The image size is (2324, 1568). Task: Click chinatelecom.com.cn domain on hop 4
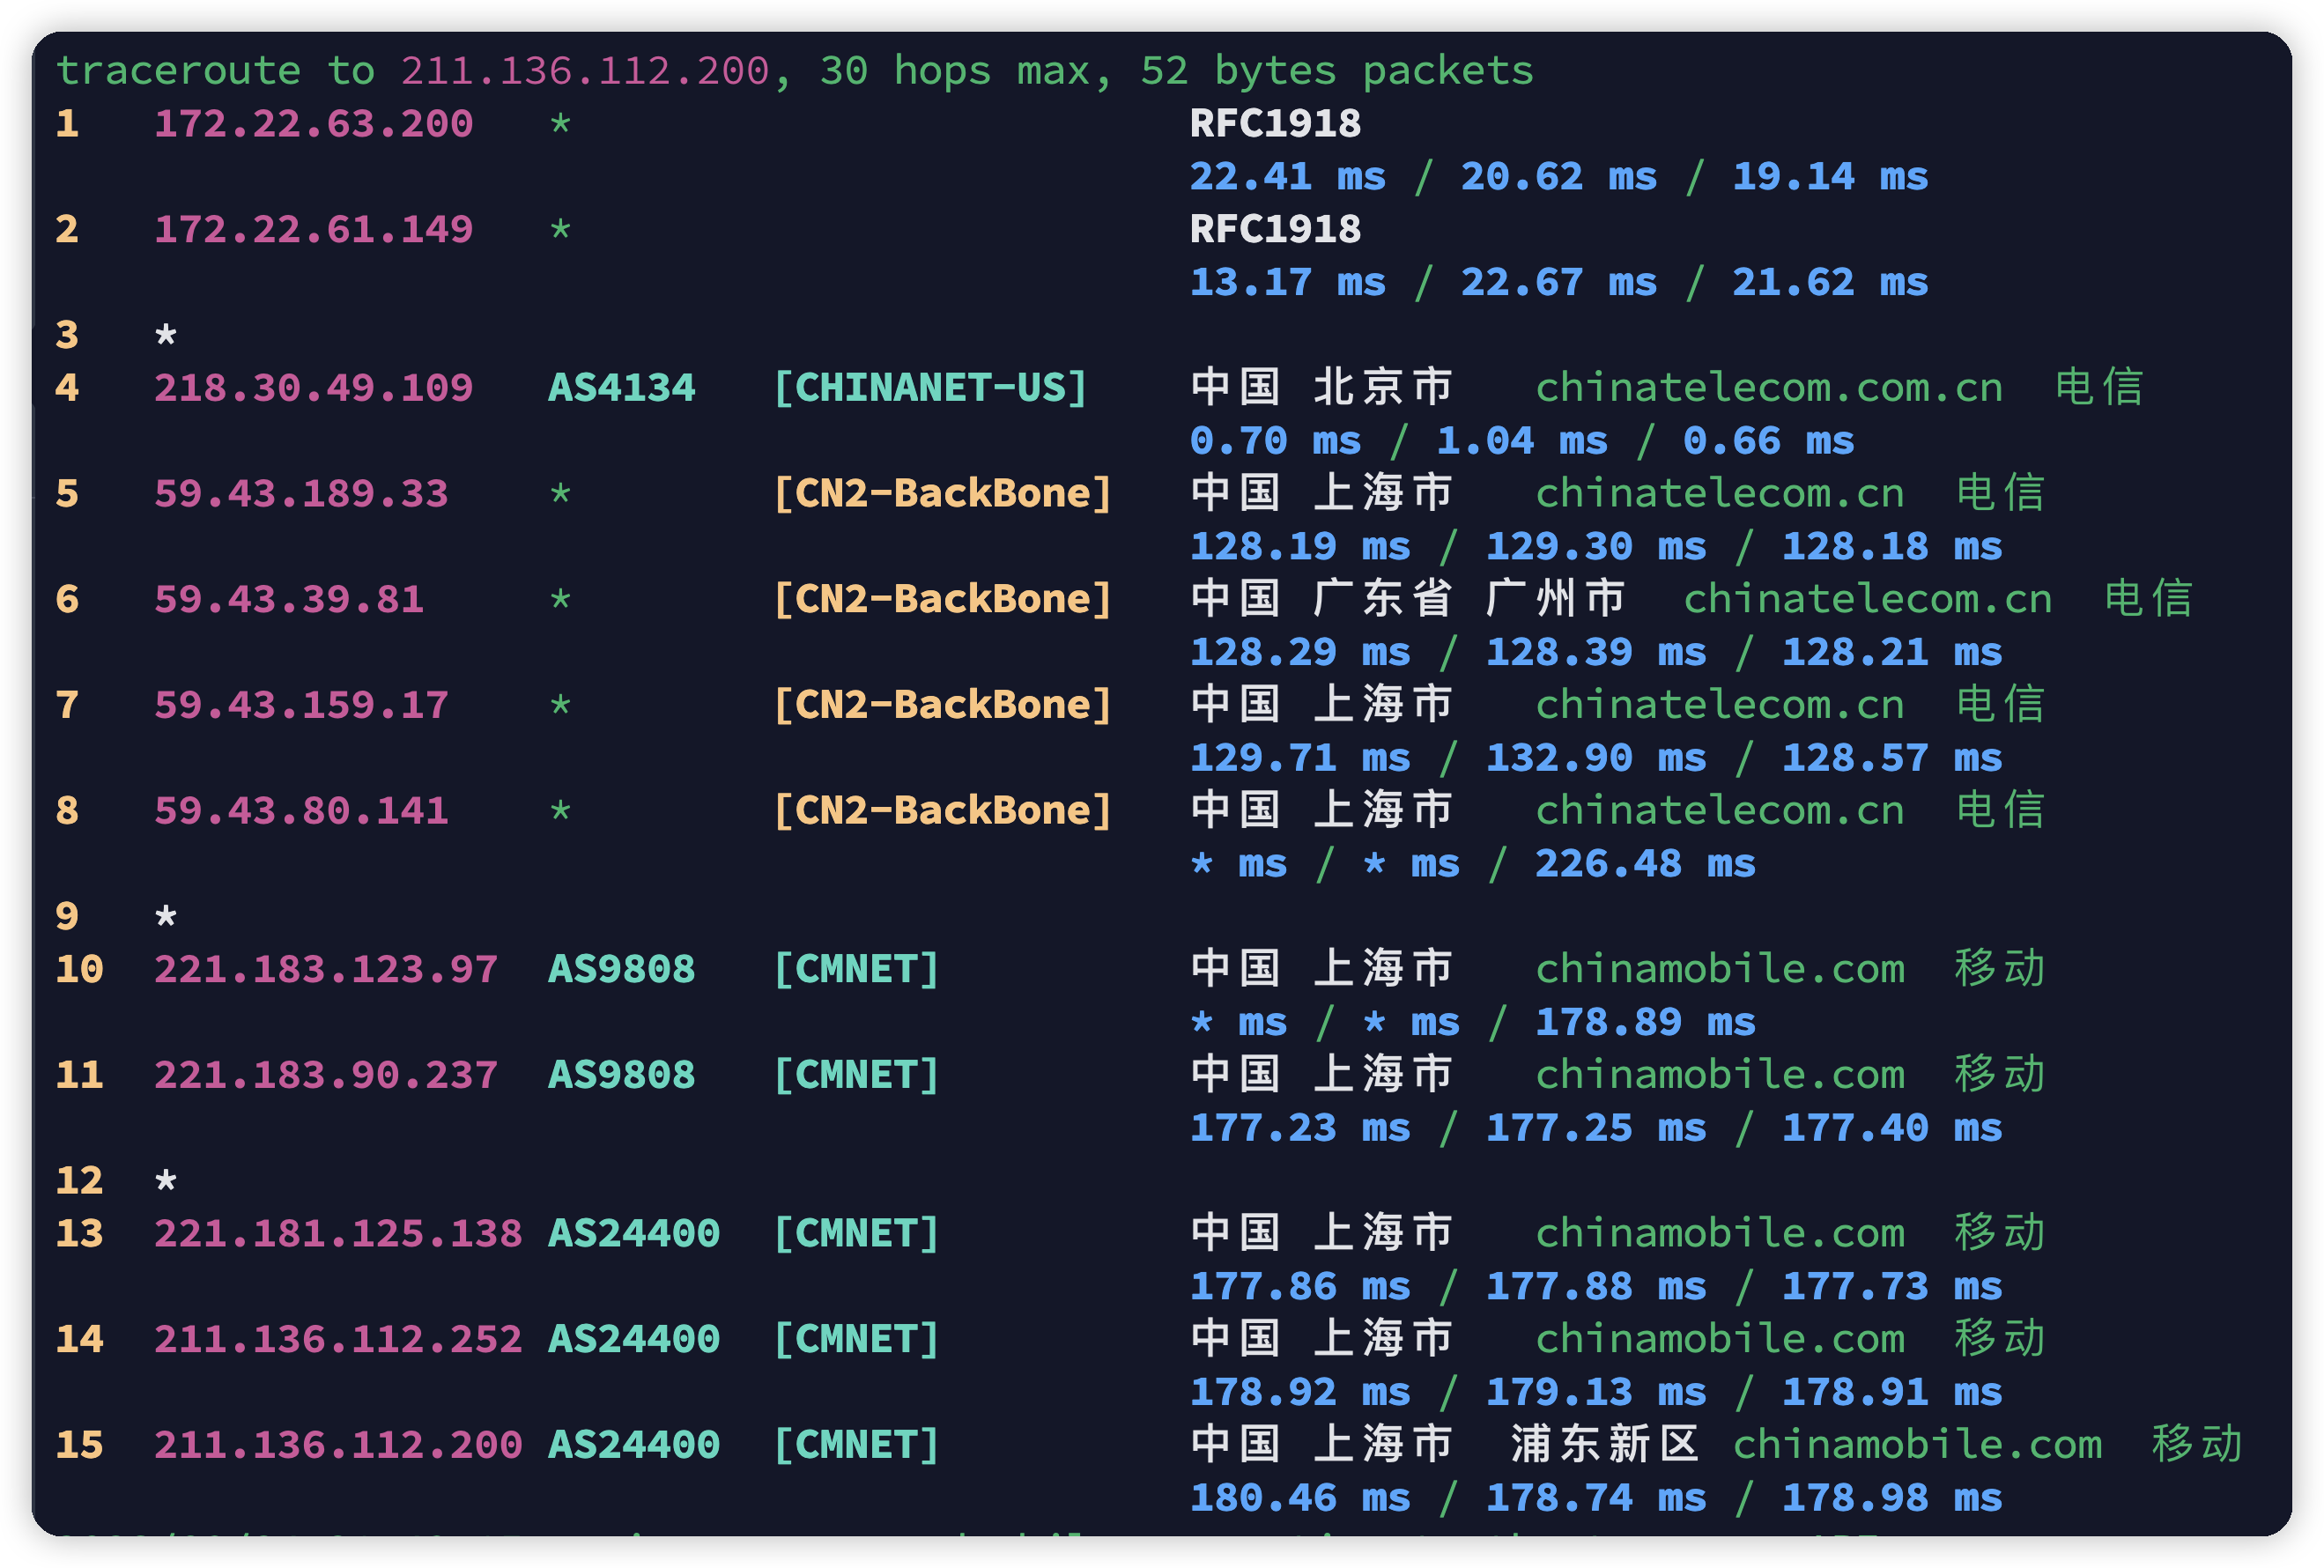(1769, 388)
